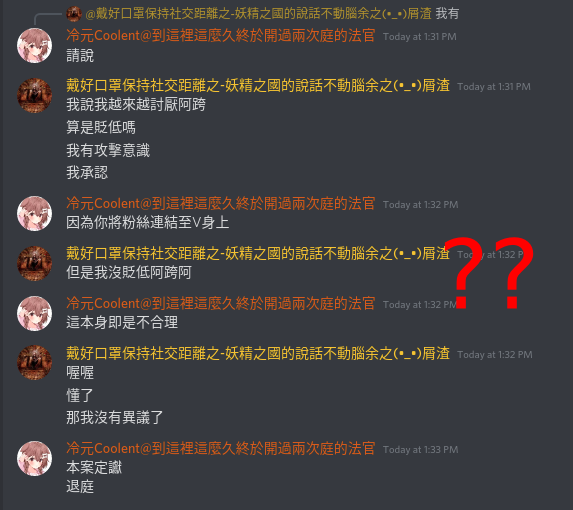Click the dark avatar beside 但是我沒貶低阿跨阿

pos(35,264)
